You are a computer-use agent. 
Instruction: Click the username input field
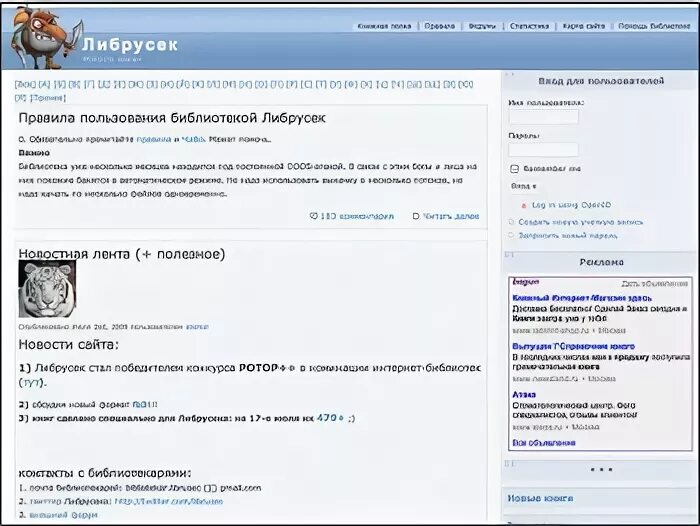pos(543,117)
